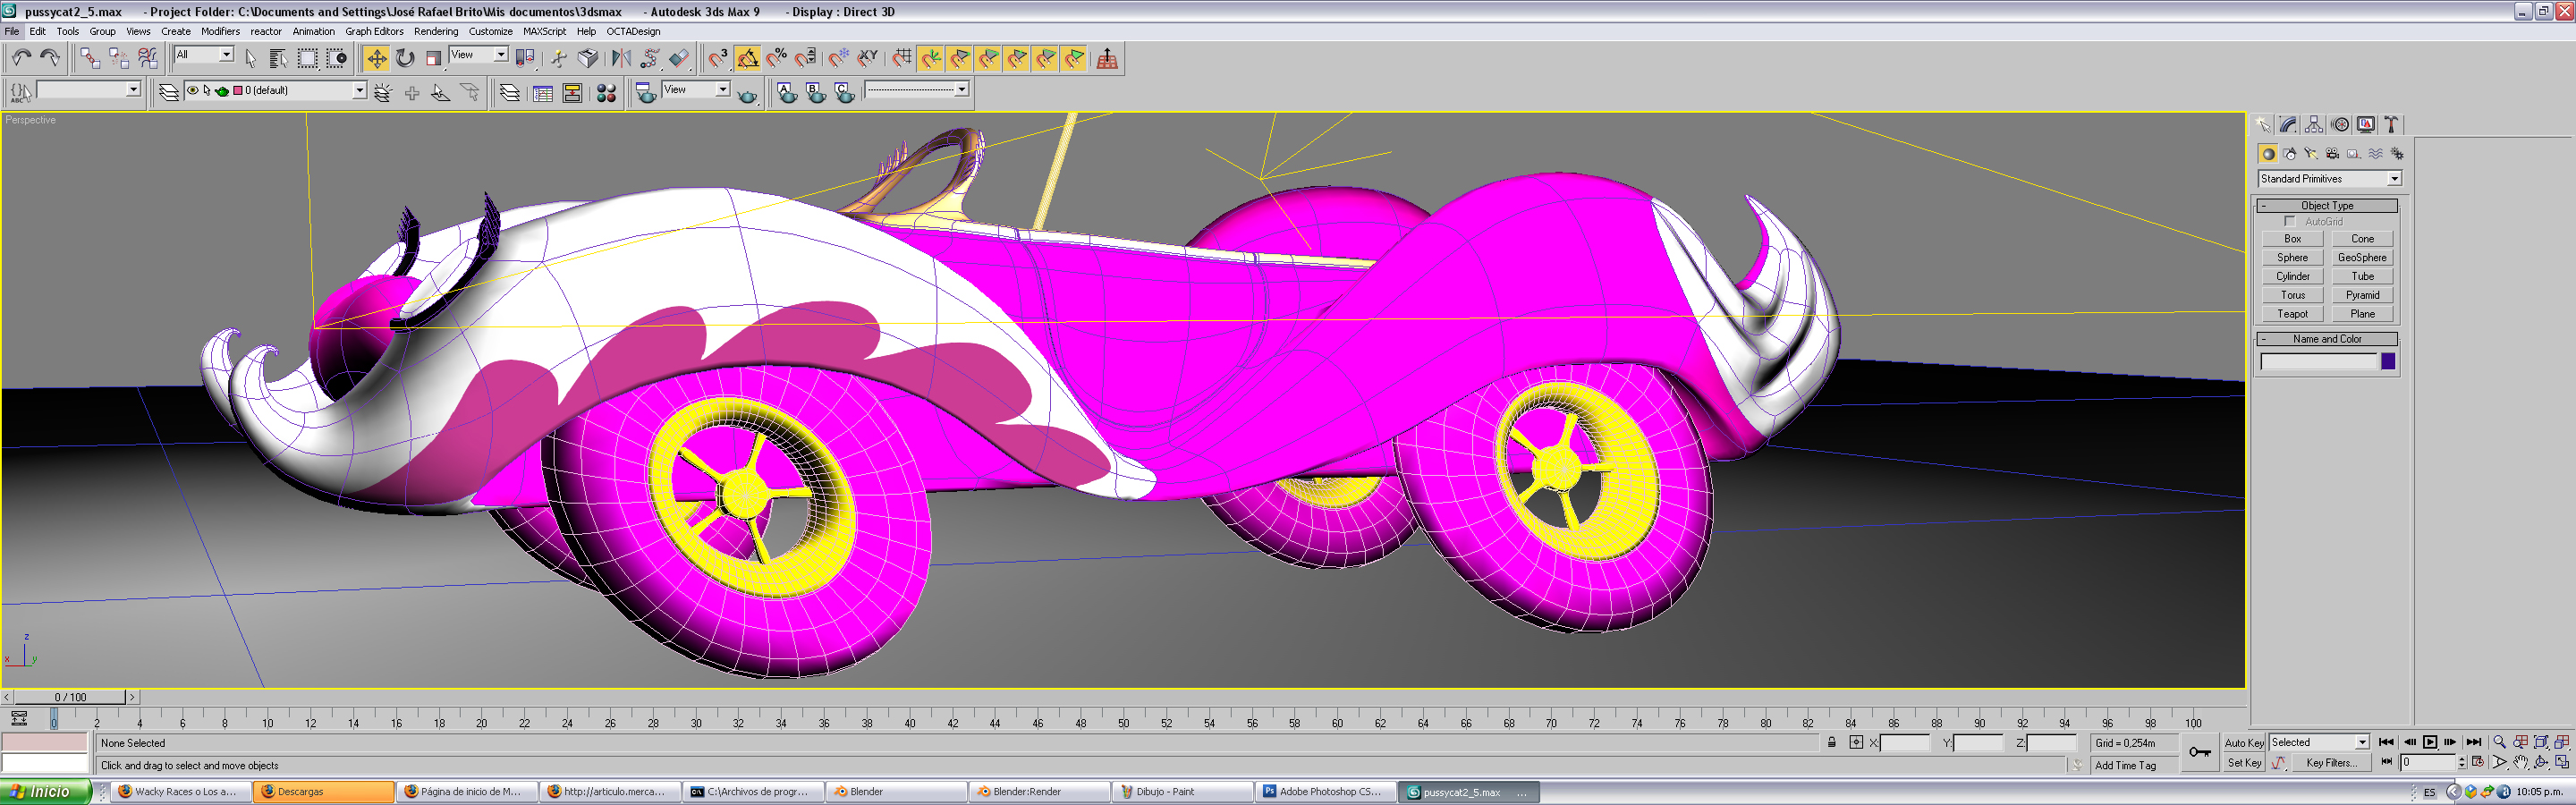The width and height of the screenshot is (2576, 805).
Task: Open the Schematic View icon
Action: tap(572, 93)
